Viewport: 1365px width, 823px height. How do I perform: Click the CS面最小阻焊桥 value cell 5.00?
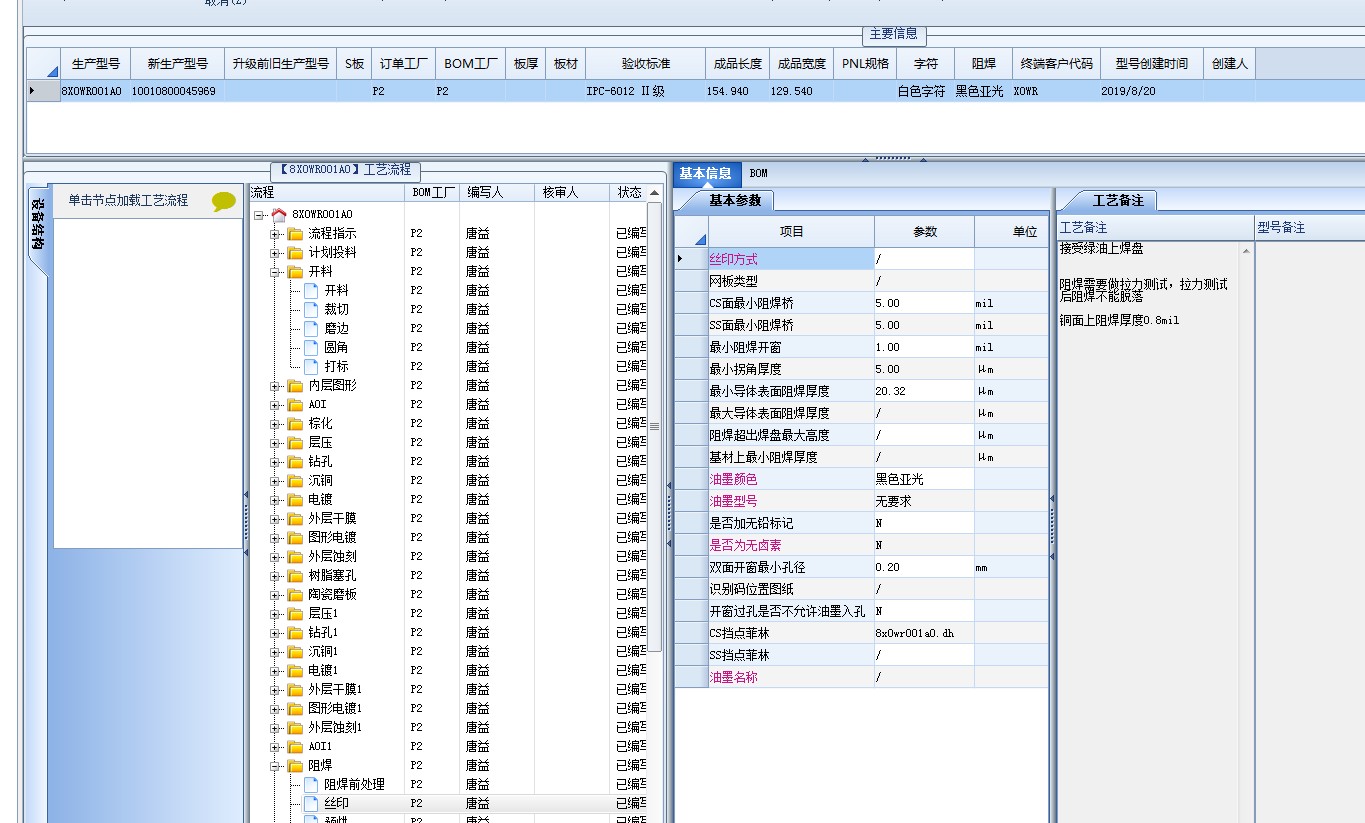click(924, 303)
